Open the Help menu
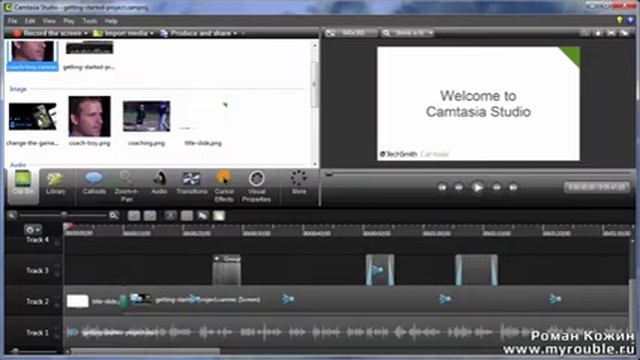 (x=111, y=21)
